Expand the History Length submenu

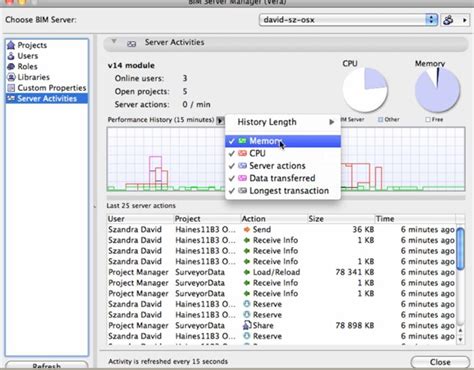click(283, 122)
